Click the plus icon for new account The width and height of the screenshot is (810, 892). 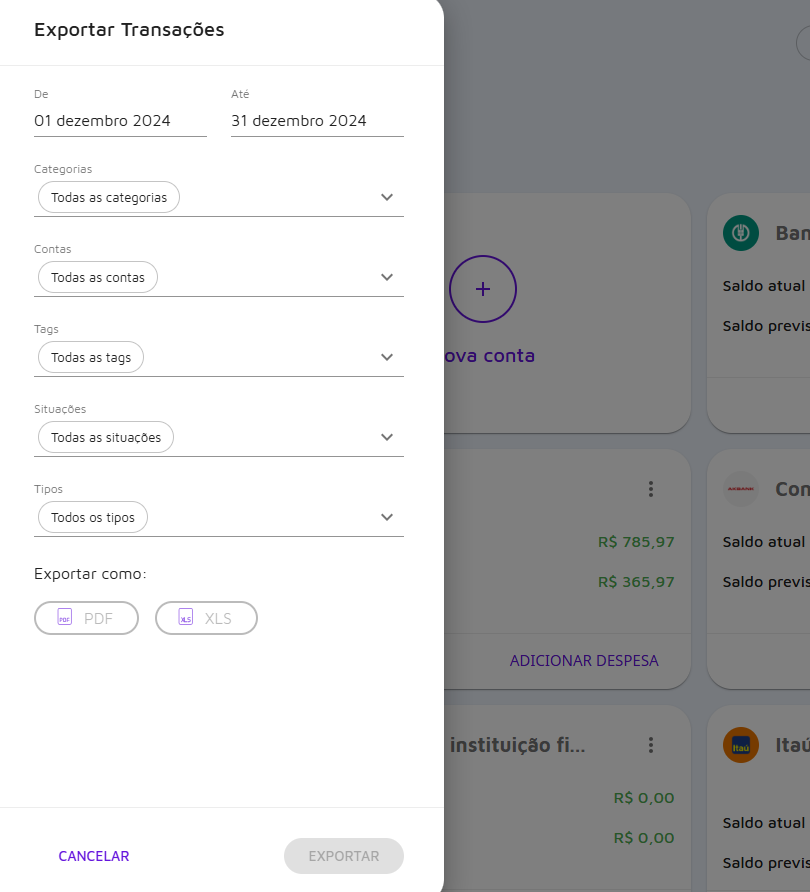(x=482, y=289)
